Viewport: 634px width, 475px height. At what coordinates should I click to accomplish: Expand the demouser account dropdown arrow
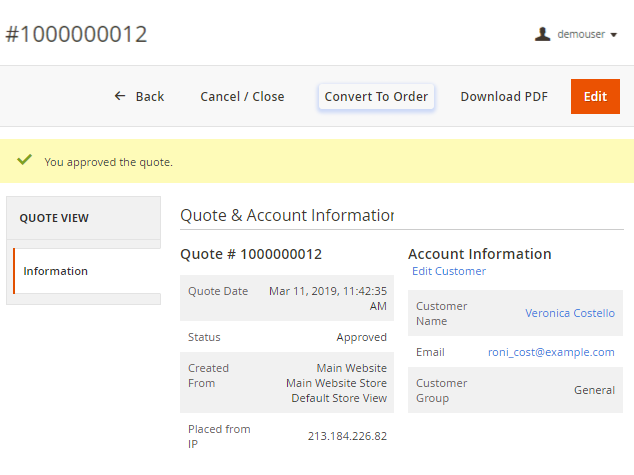614,35
